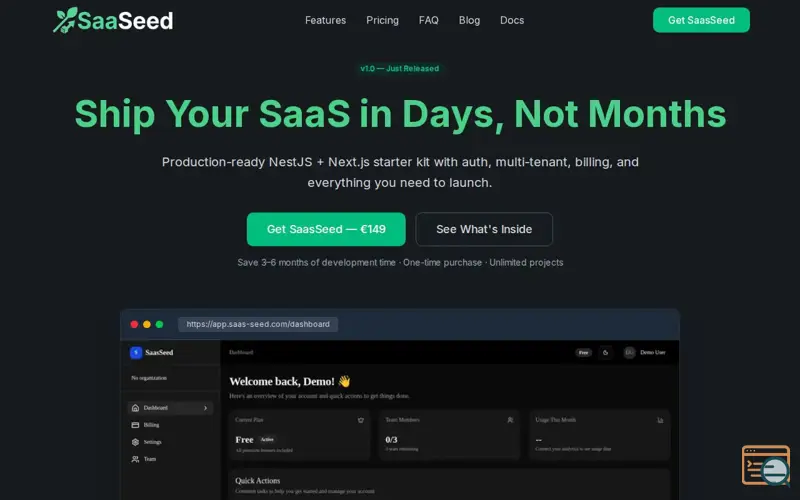Click Get SaasSeed button in top header

(701, 20)
